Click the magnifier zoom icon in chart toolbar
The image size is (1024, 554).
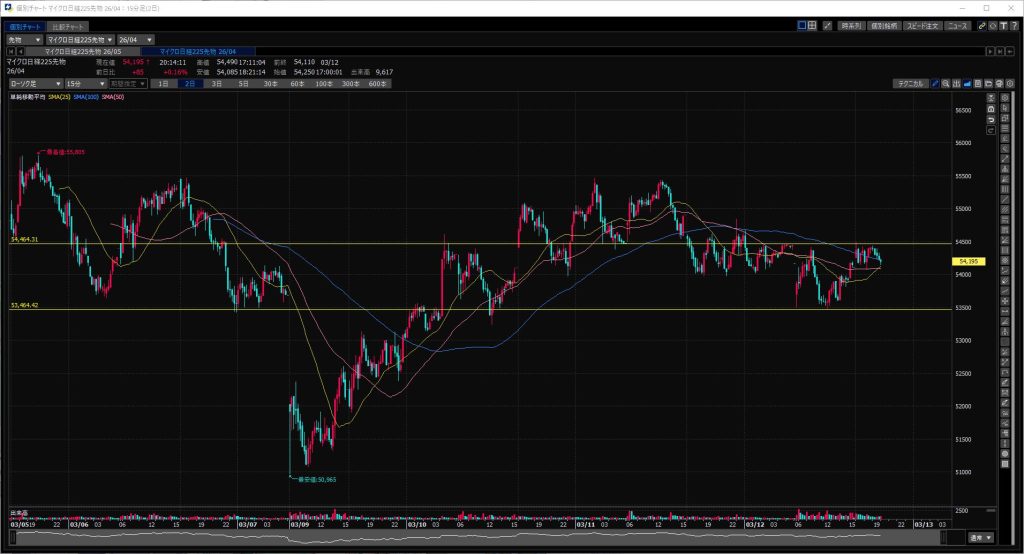click(x=947, y=84)
